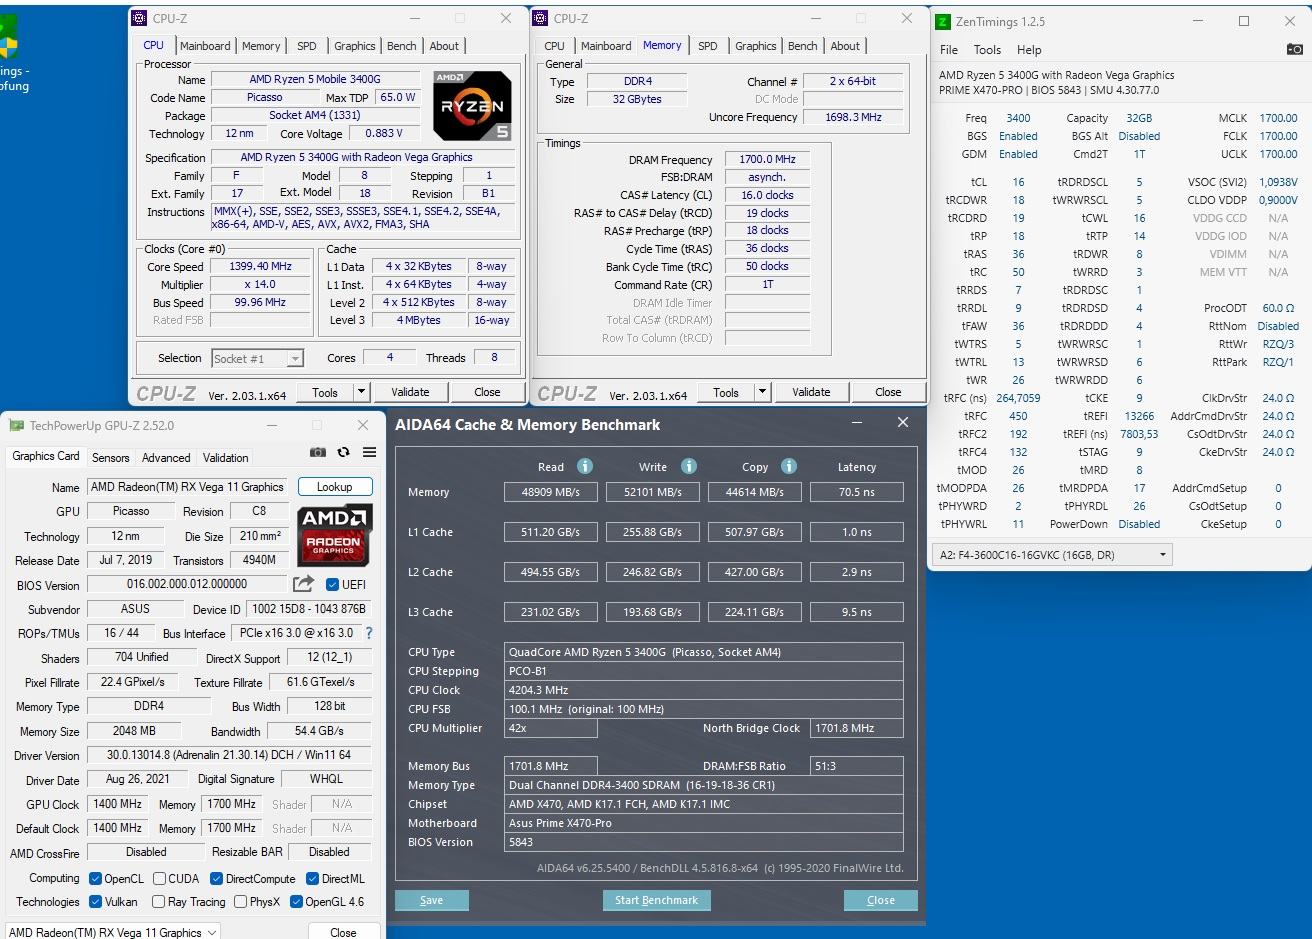
Task: Open the ZenTimings File menu
Action: click(x=949, y=49)
